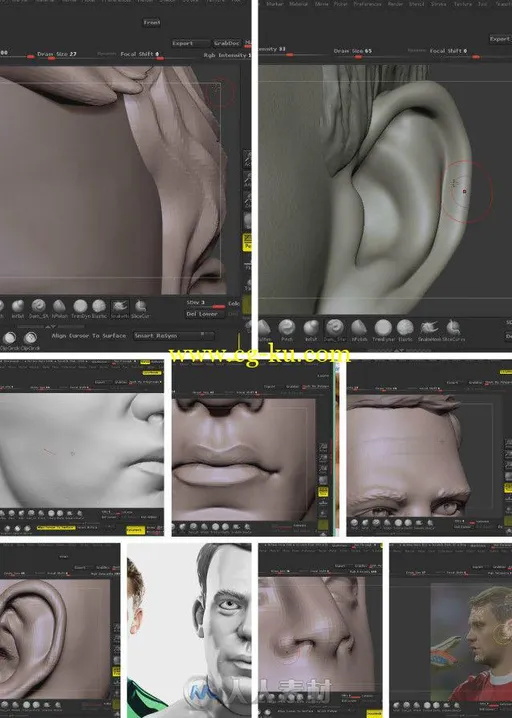512x718 pixels.
Task: Open the Marker menu
Action: click(275, 4)
